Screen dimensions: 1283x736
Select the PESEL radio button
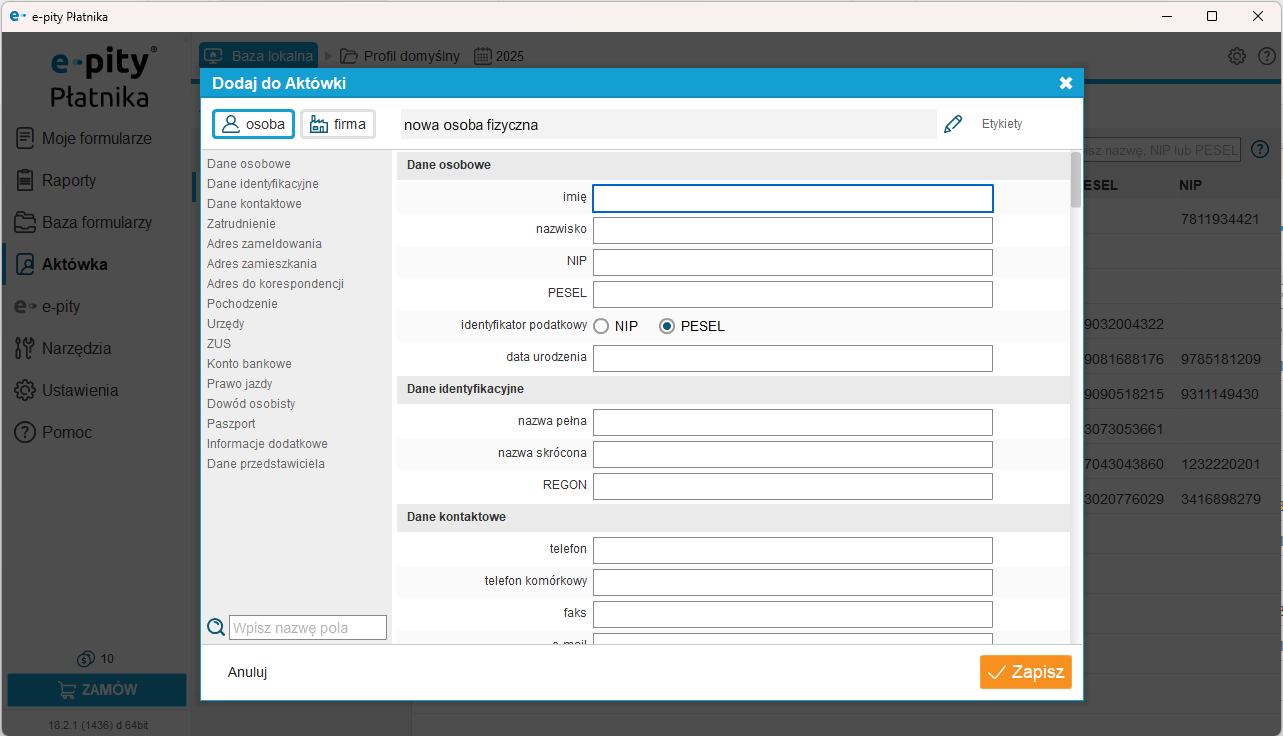(x=667, y=326)
